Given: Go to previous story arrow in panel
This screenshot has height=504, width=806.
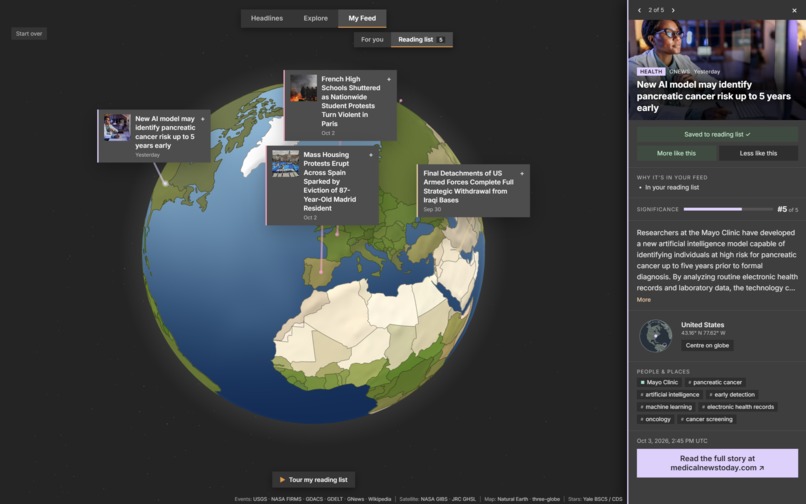Looking at the screenshot, I should (x=639, y=10).
